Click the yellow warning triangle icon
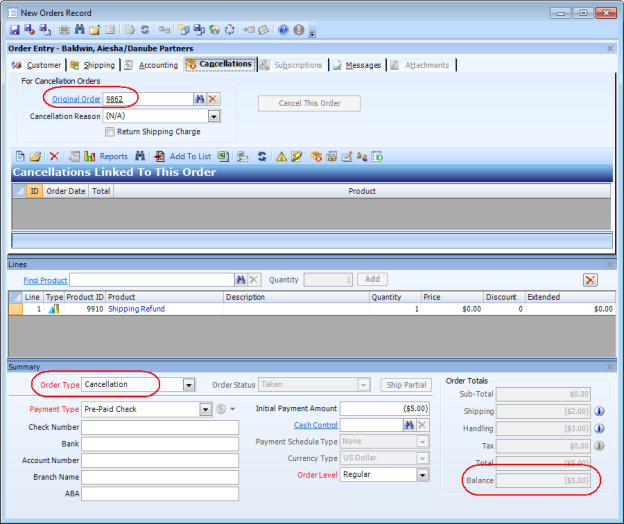 [281, 156]
